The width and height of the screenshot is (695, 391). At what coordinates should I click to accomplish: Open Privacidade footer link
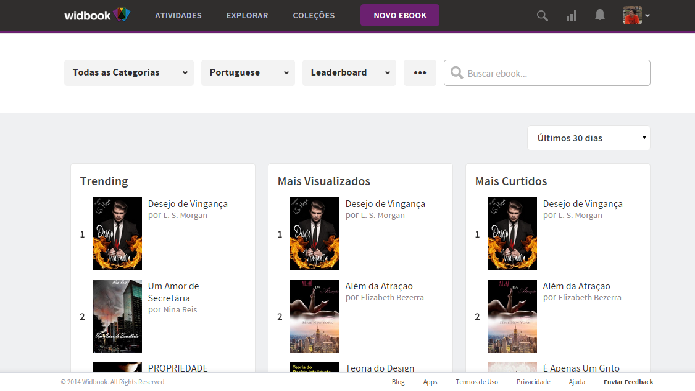click(x=534, y=382)
